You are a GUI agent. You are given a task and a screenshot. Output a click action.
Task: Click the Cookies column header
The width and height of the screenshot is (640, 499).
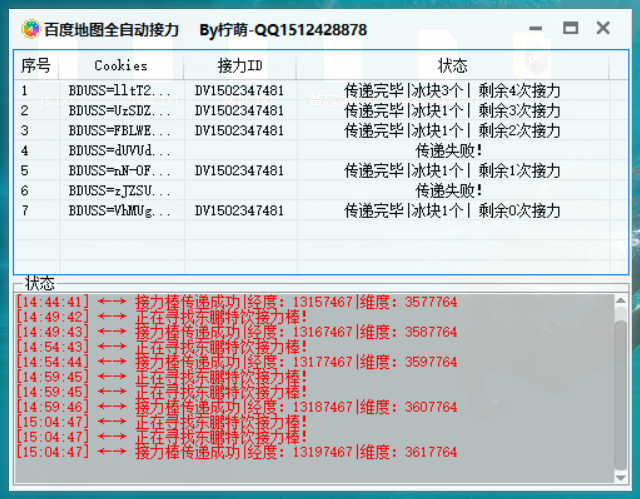tap(121, 65)
